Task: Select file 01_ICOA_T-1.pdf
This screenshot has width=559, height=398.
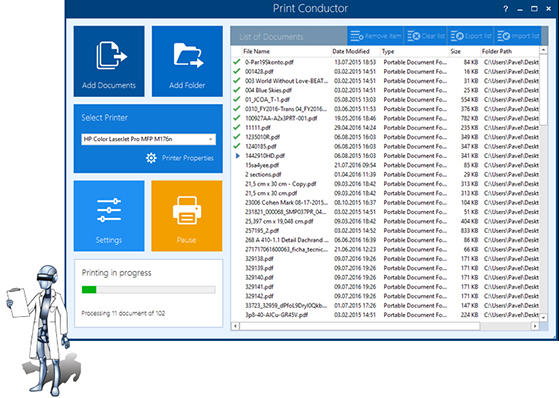Action: (267, 100)
